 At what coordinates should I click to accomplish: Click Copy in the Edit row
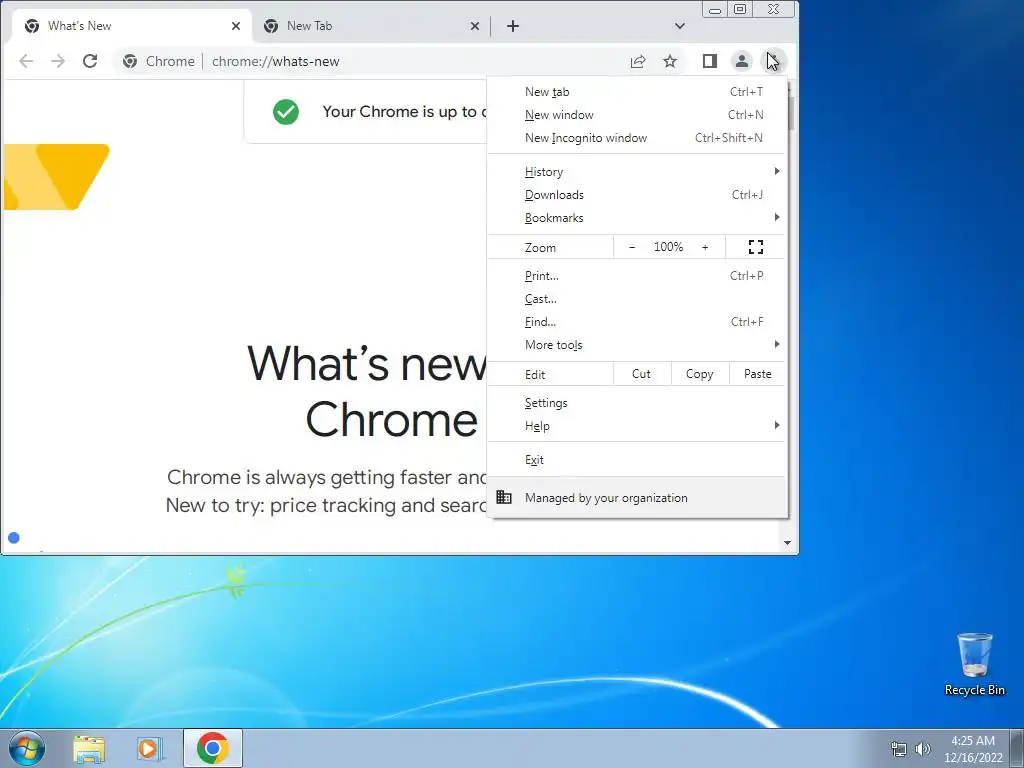click(x=699, y=374)
